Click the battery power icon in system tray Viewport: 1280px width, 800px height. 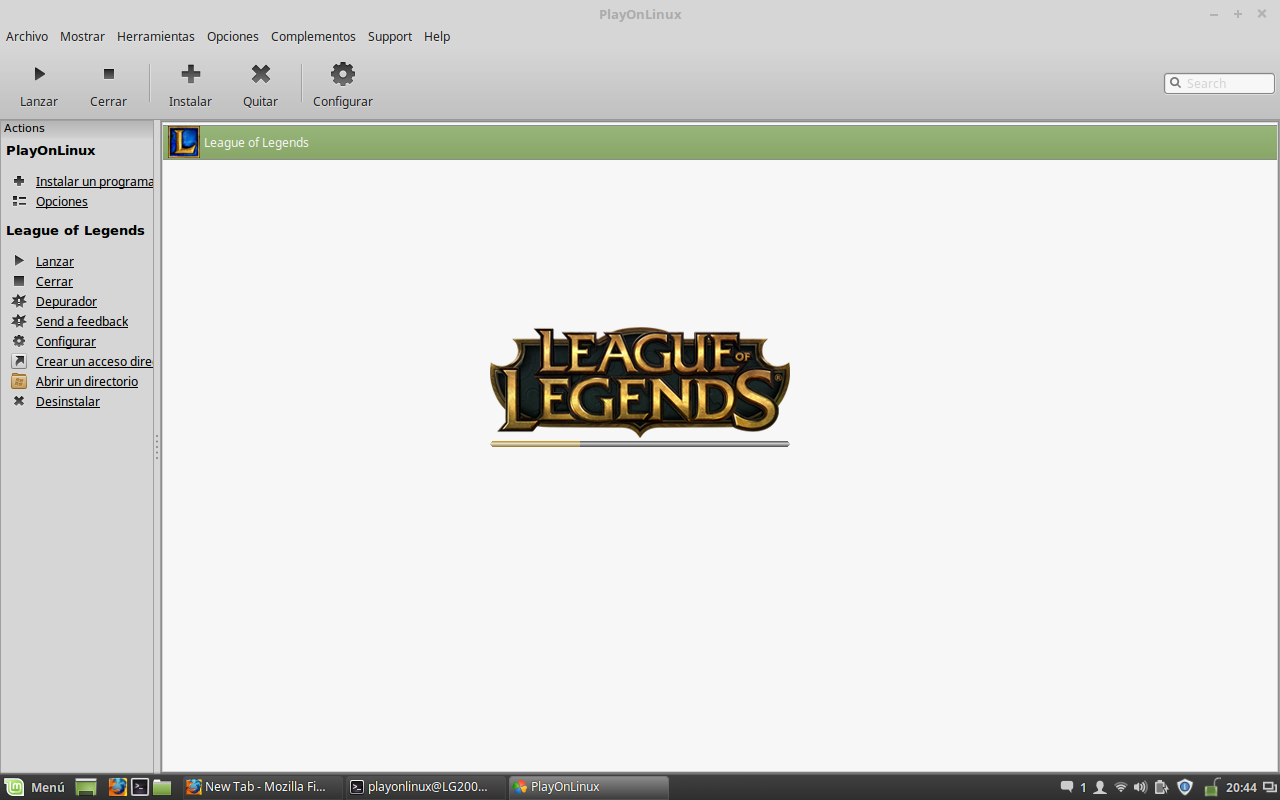pyautogui.click(x=1161, y=787)
